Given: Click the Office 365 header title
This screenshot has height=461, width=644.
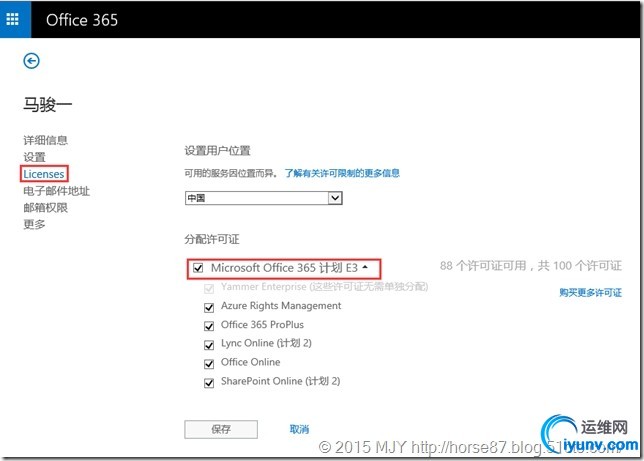Looking at the screenshot, I should (82, 20).
